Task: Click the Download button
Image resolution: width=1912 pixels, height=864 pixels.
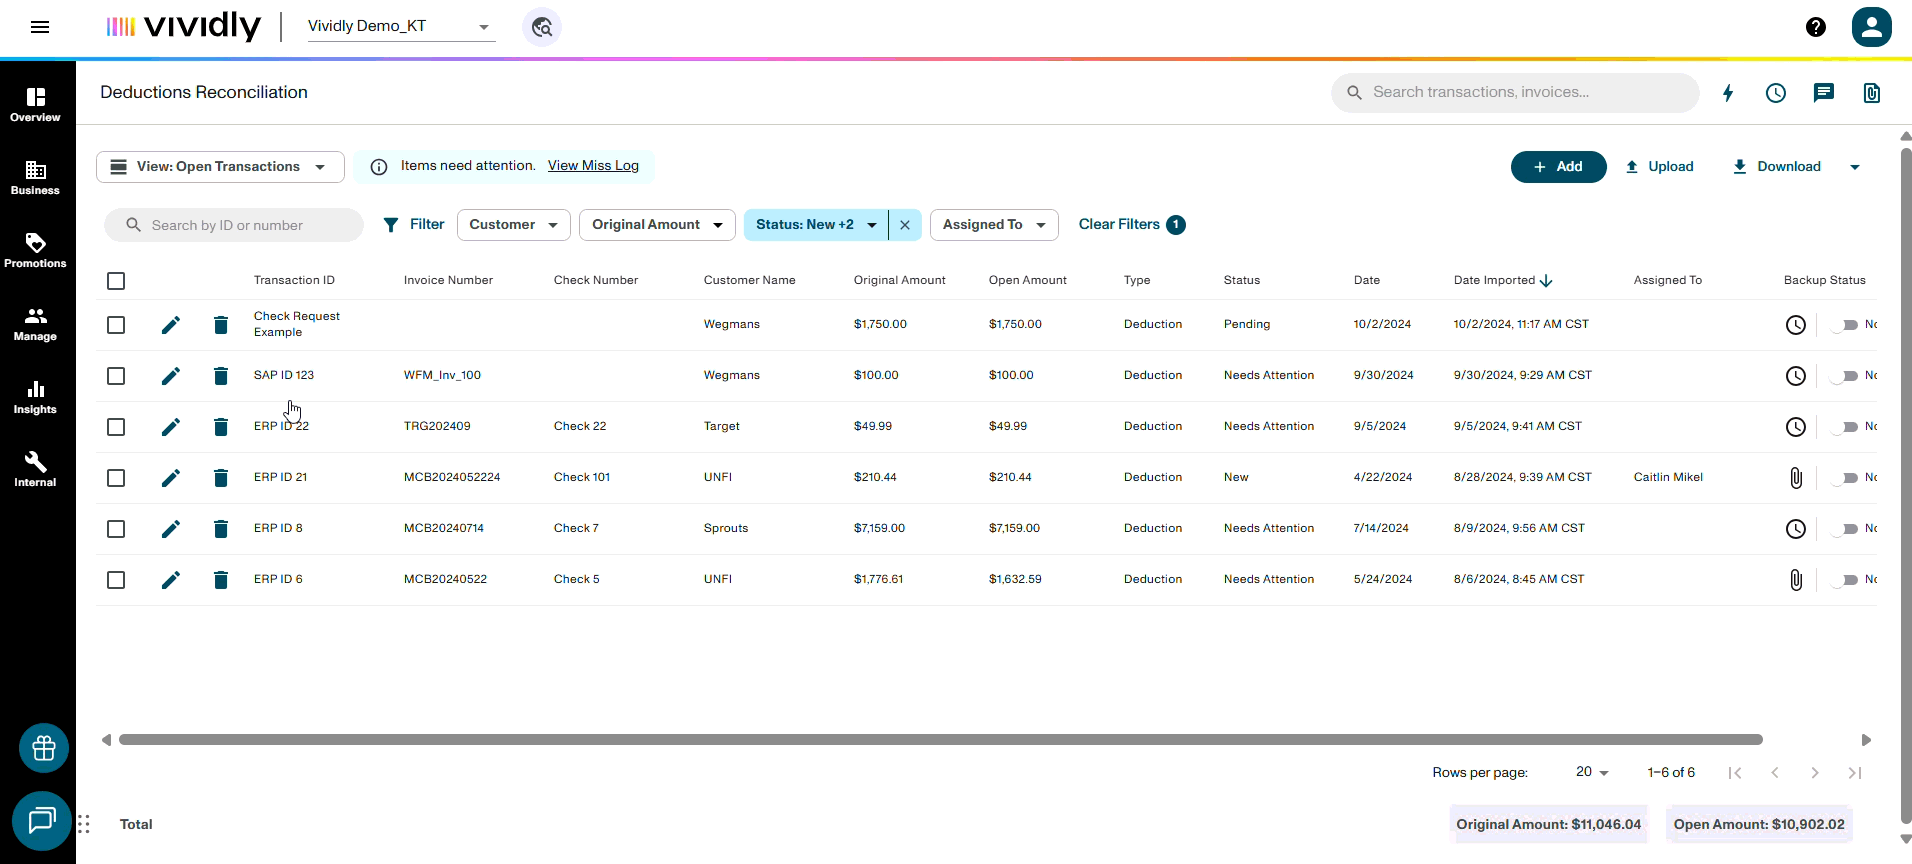Action: [x=1777, y=167]
